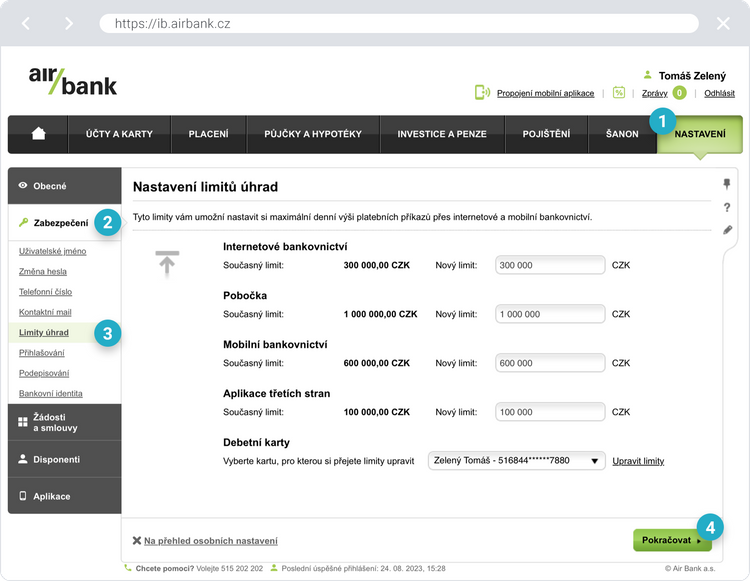The image size is (750, 581).
Task: Expand the Žádosti a smlouvy sidebar section
Action: (x=64, y=422)
